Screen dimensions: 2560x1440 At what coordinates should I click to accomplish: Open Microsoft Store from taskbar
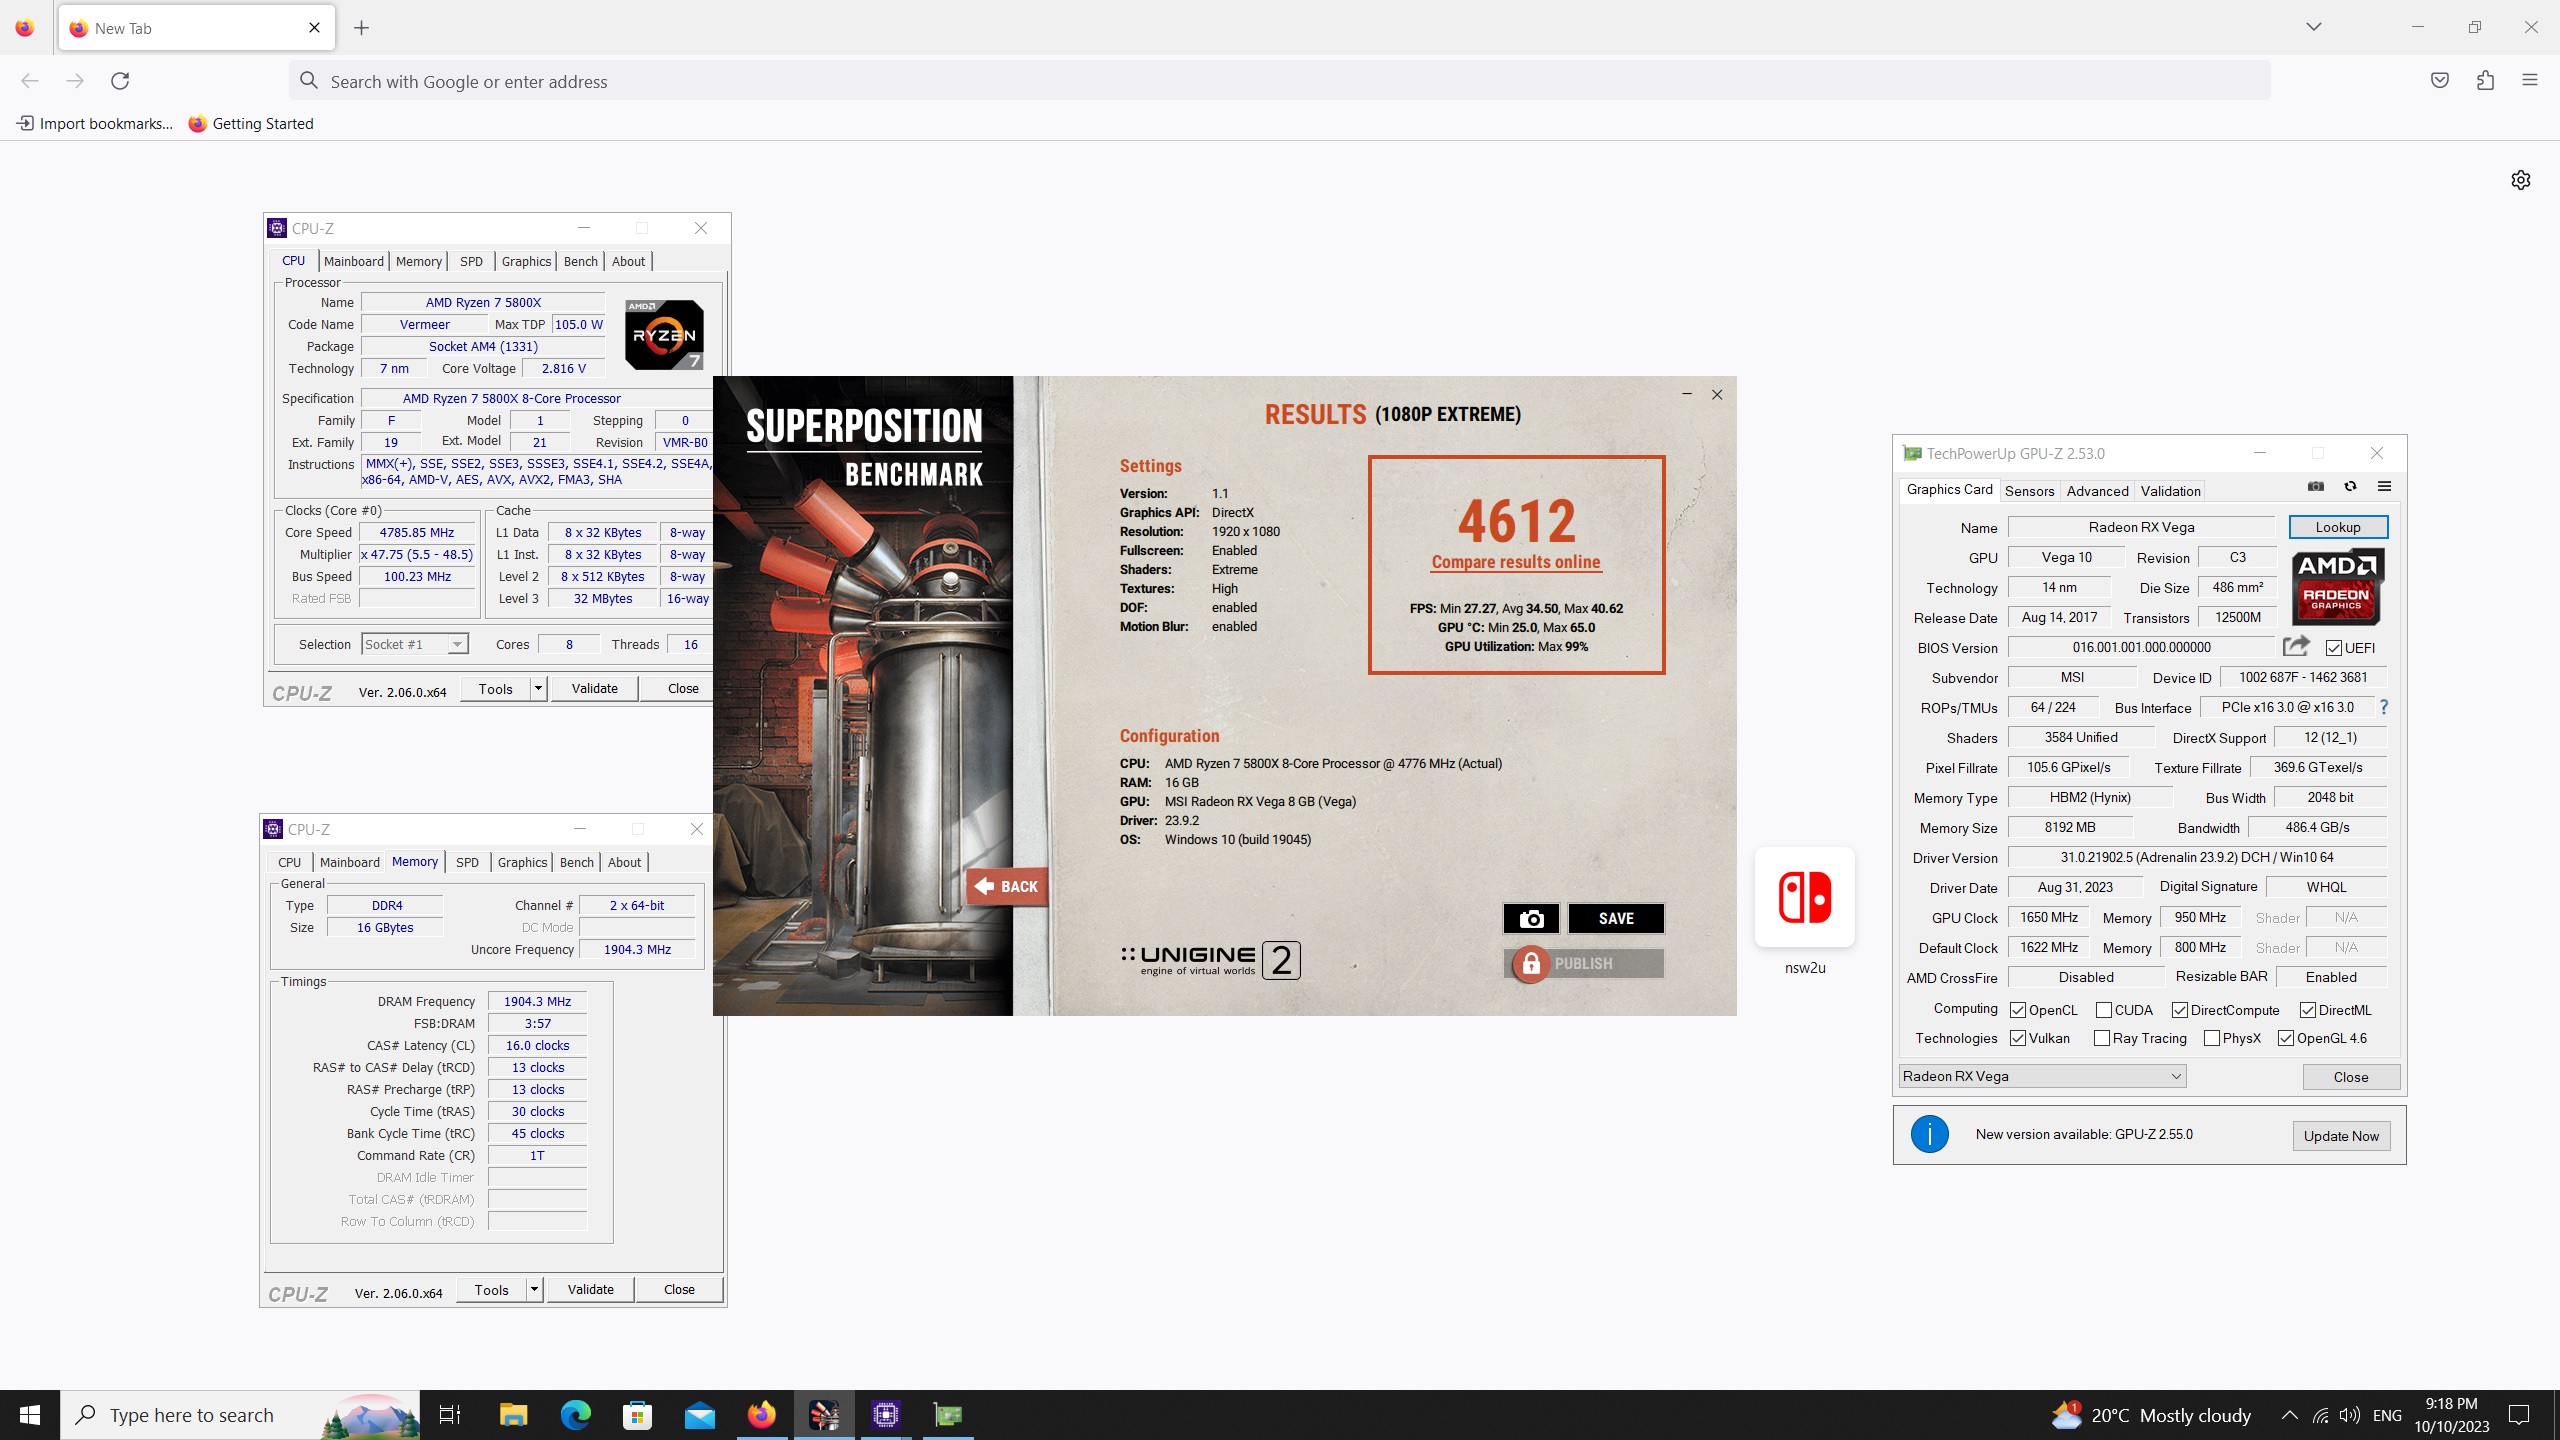coord(637,1415)
